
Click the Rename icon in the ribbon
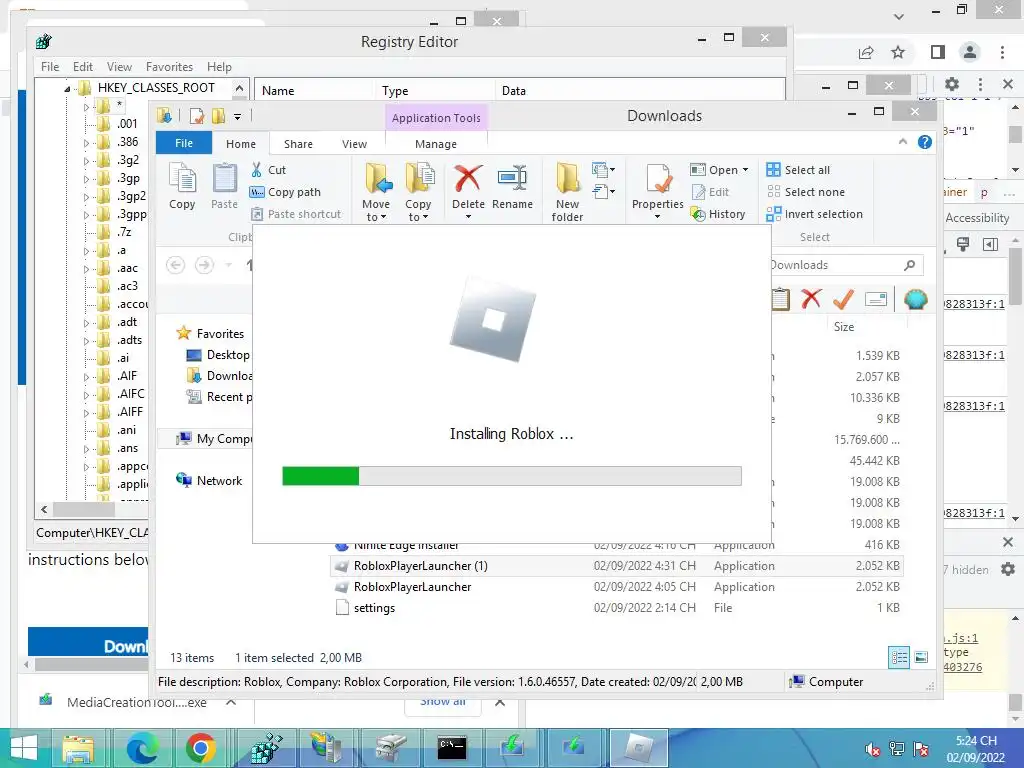point(513,178)
